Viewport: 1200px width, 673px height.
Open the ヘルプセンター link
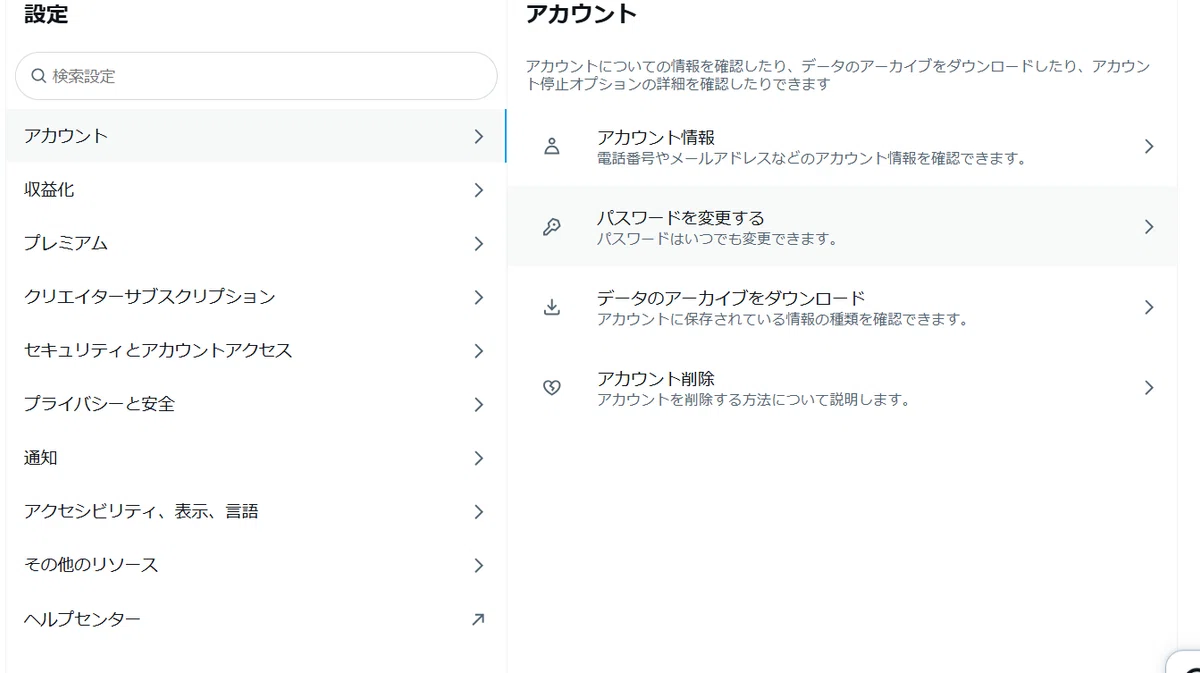[x=256, y=619]
